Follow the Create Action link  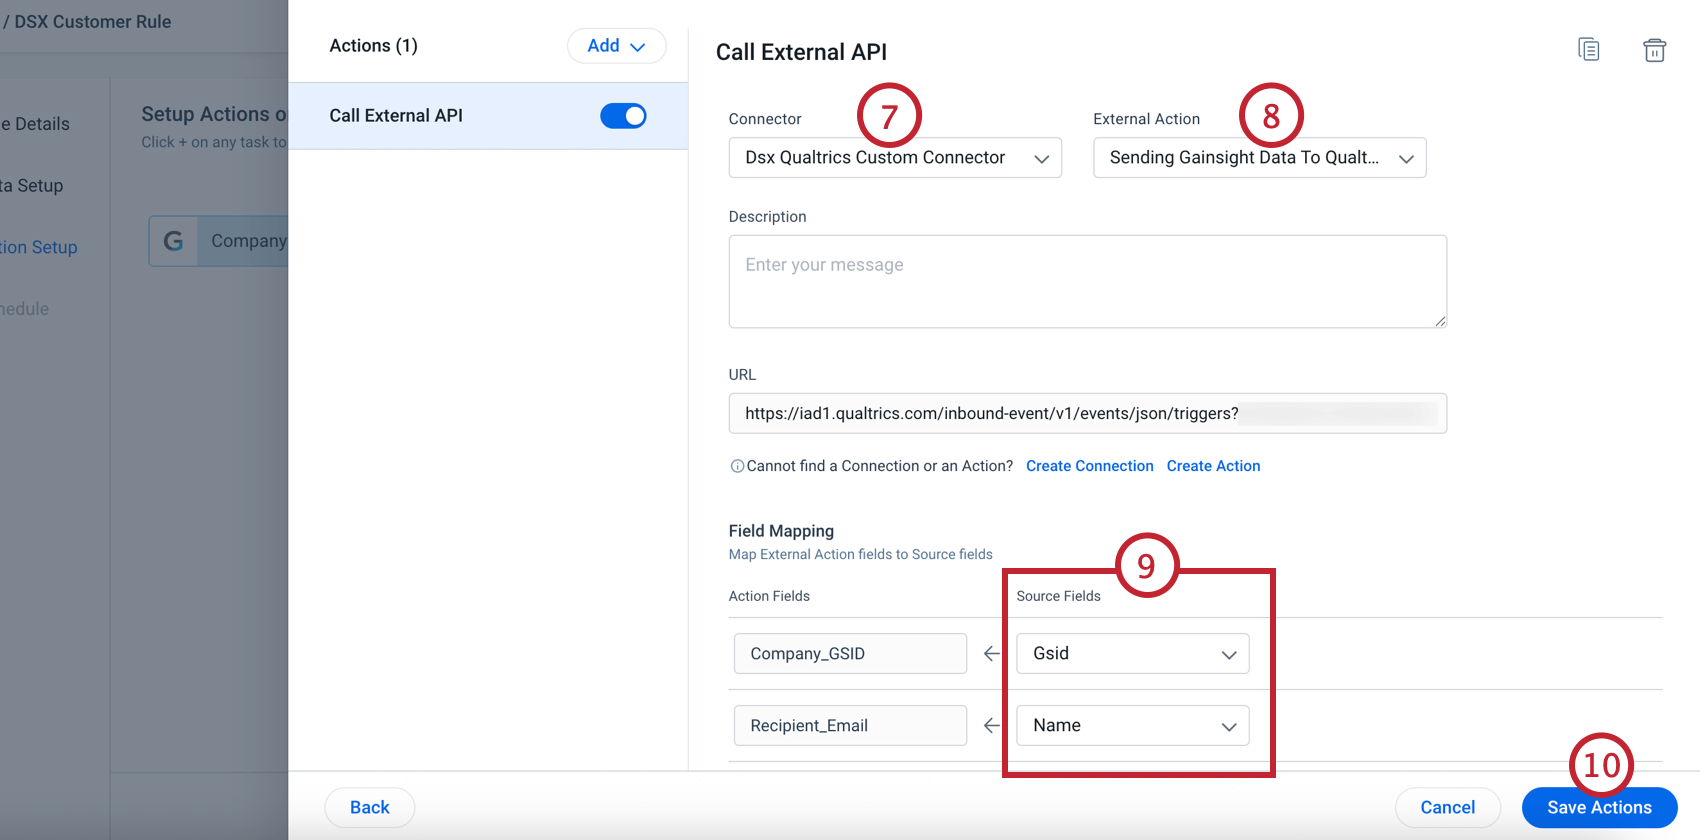(x=1213, y=466)
